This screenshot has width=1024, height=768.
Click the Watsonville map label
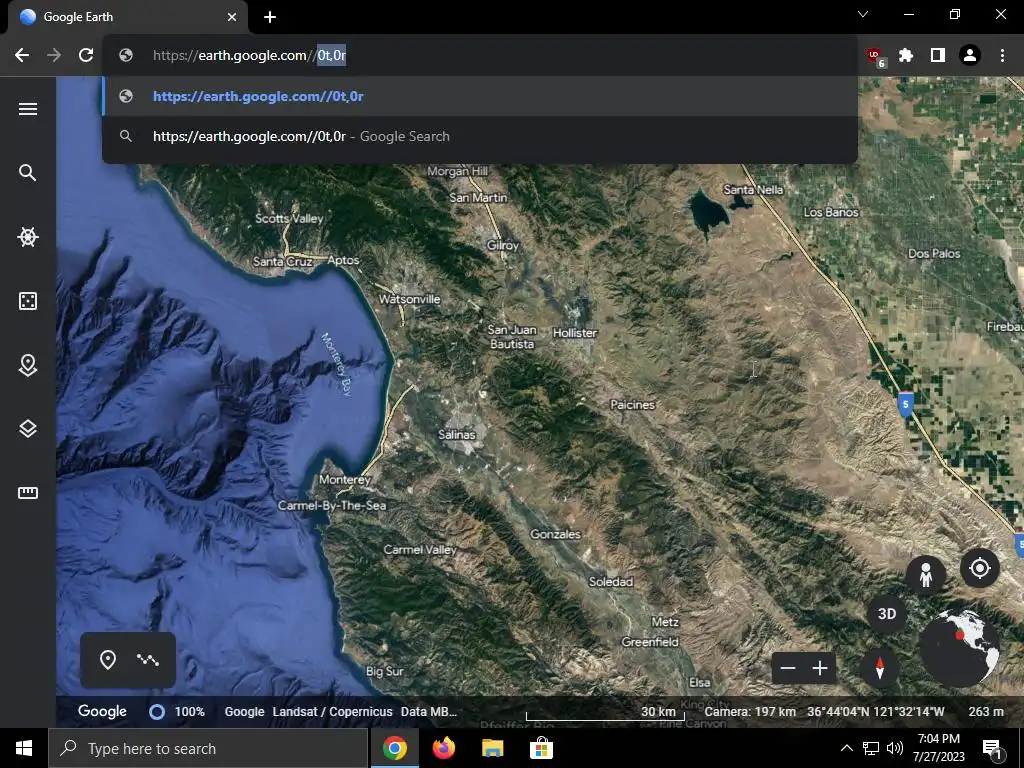pos(409,299)
